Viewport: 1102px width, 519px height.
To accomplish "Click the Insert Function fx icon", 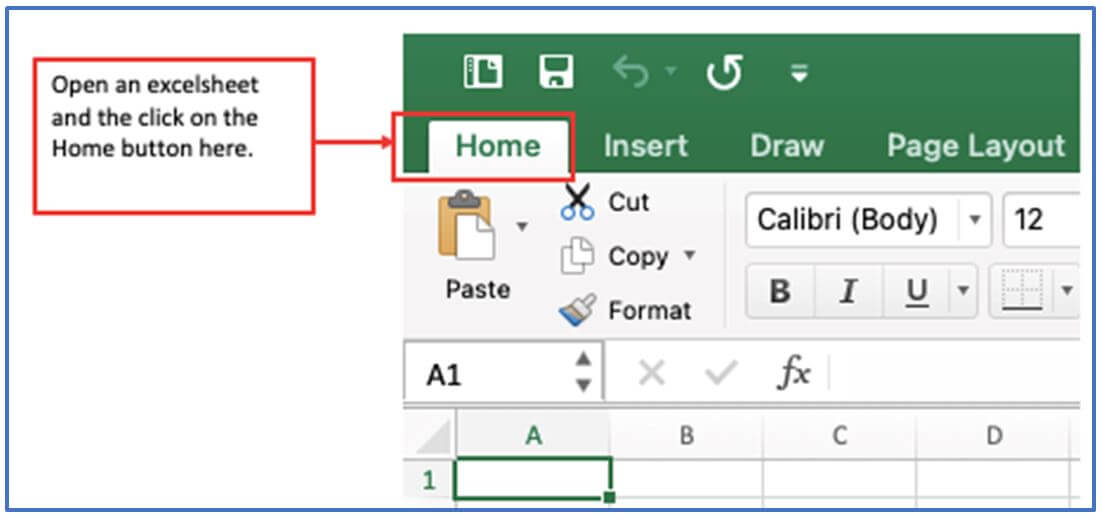I will [793, 373].
